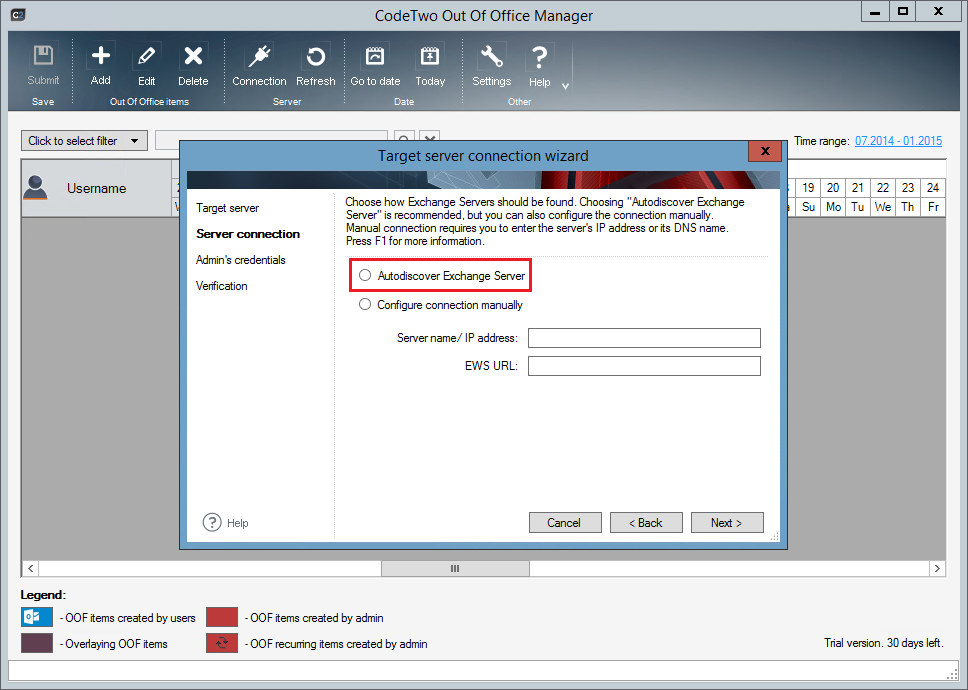The image size is (968, 690).
Task: Click the Cancel button in the wizard
Action: tap(565, 523)
